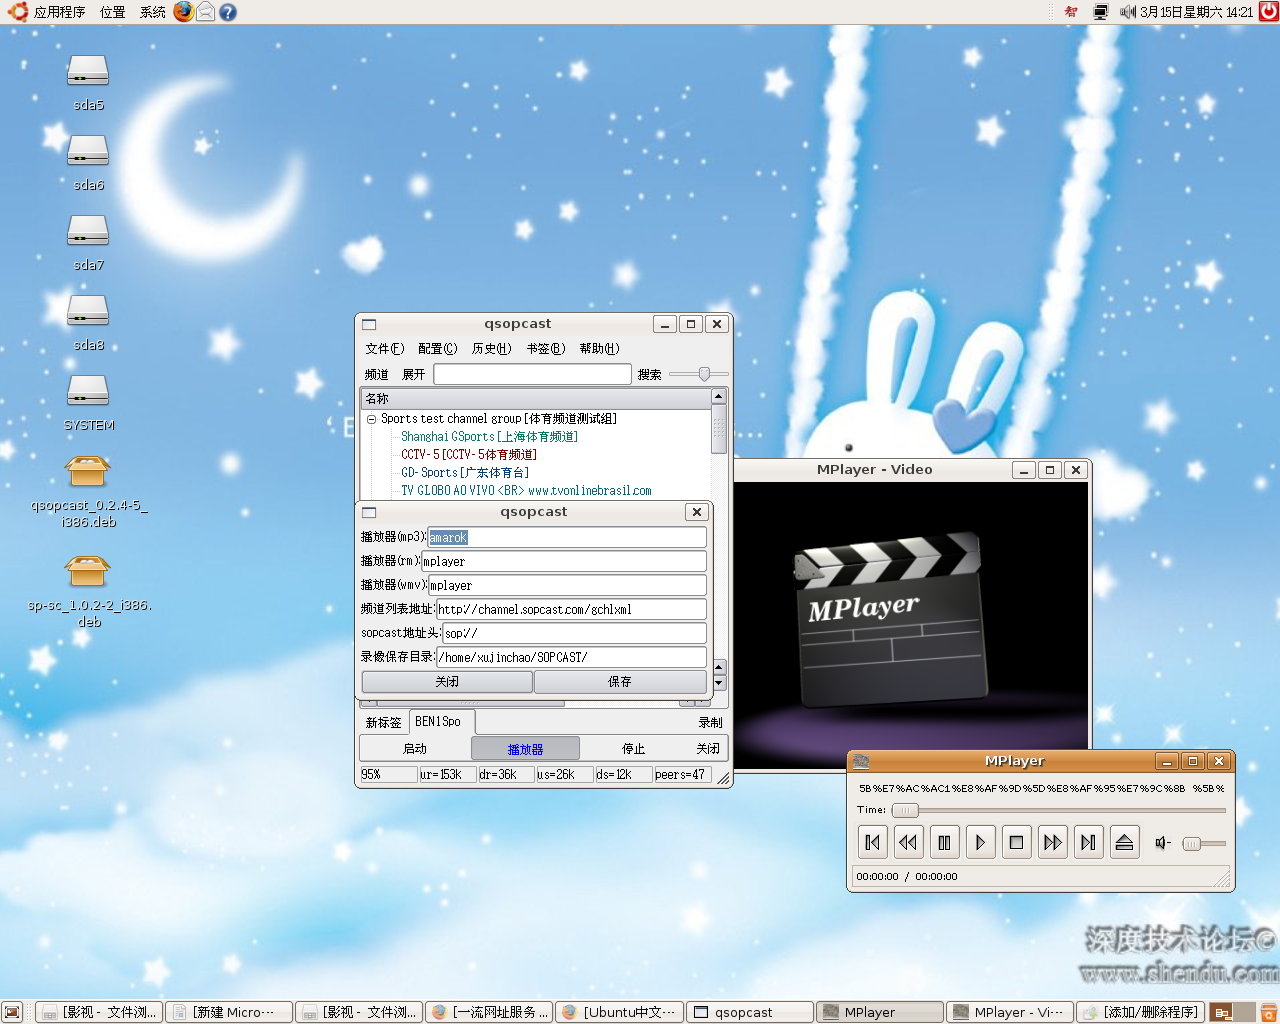1280x1024 pixels.
Task: Click the eject button in MPlayer
Action: point(1124,842)
